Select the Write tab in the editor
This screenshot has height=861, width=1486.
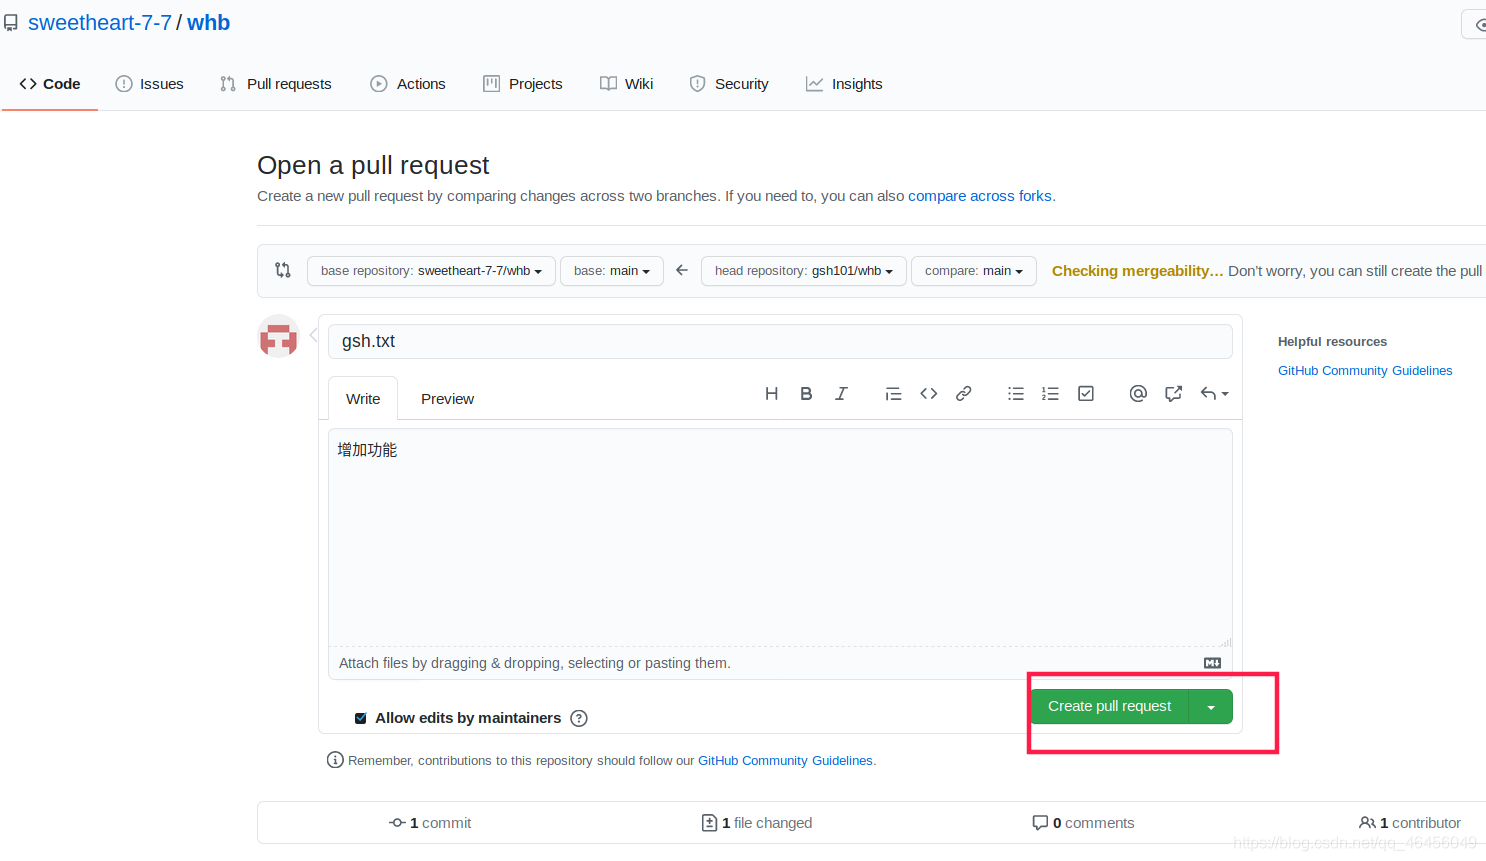point(363,398)
